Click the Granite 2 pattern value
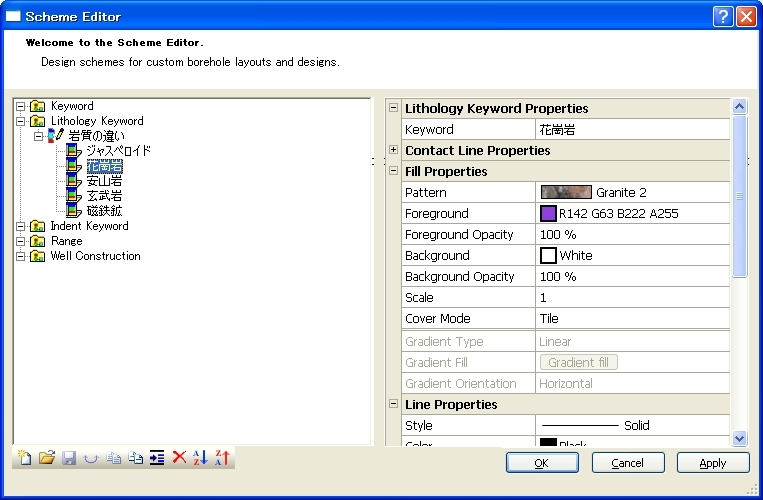The height and width of the screenshot is (500, 763). click(620, 192)
